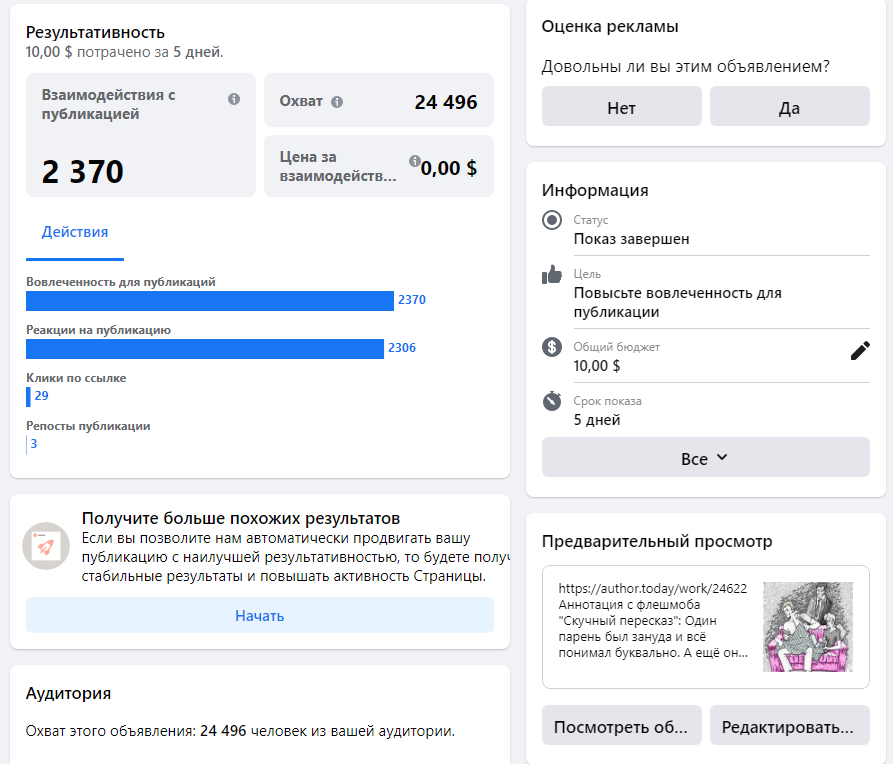
Task: Click info icon beside Взаимодействия с публикацией
Action: click(x=234, y=99)
